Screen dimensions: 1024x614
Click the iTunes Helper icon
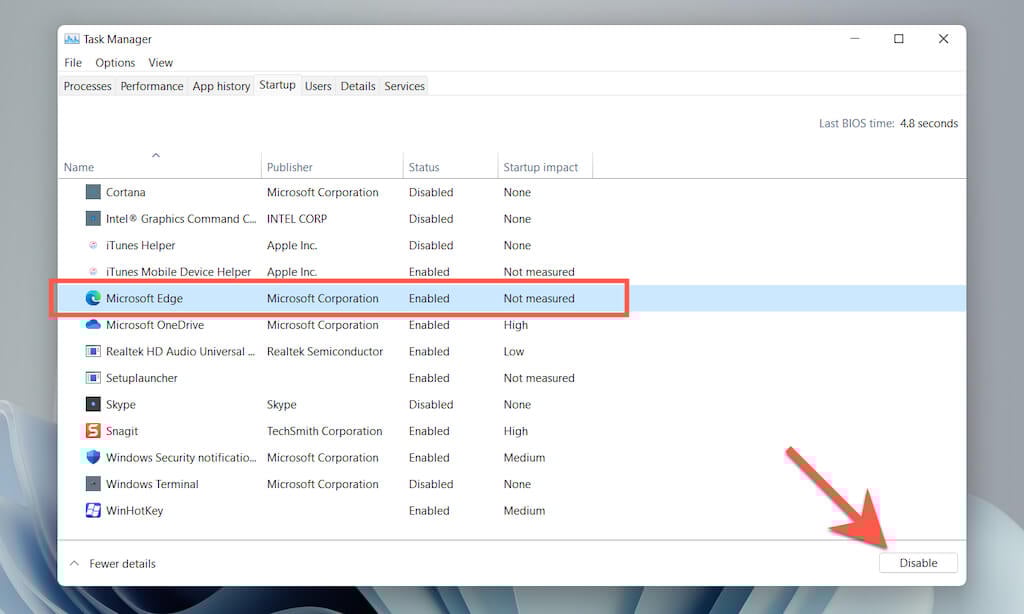(x=93, y=245)
